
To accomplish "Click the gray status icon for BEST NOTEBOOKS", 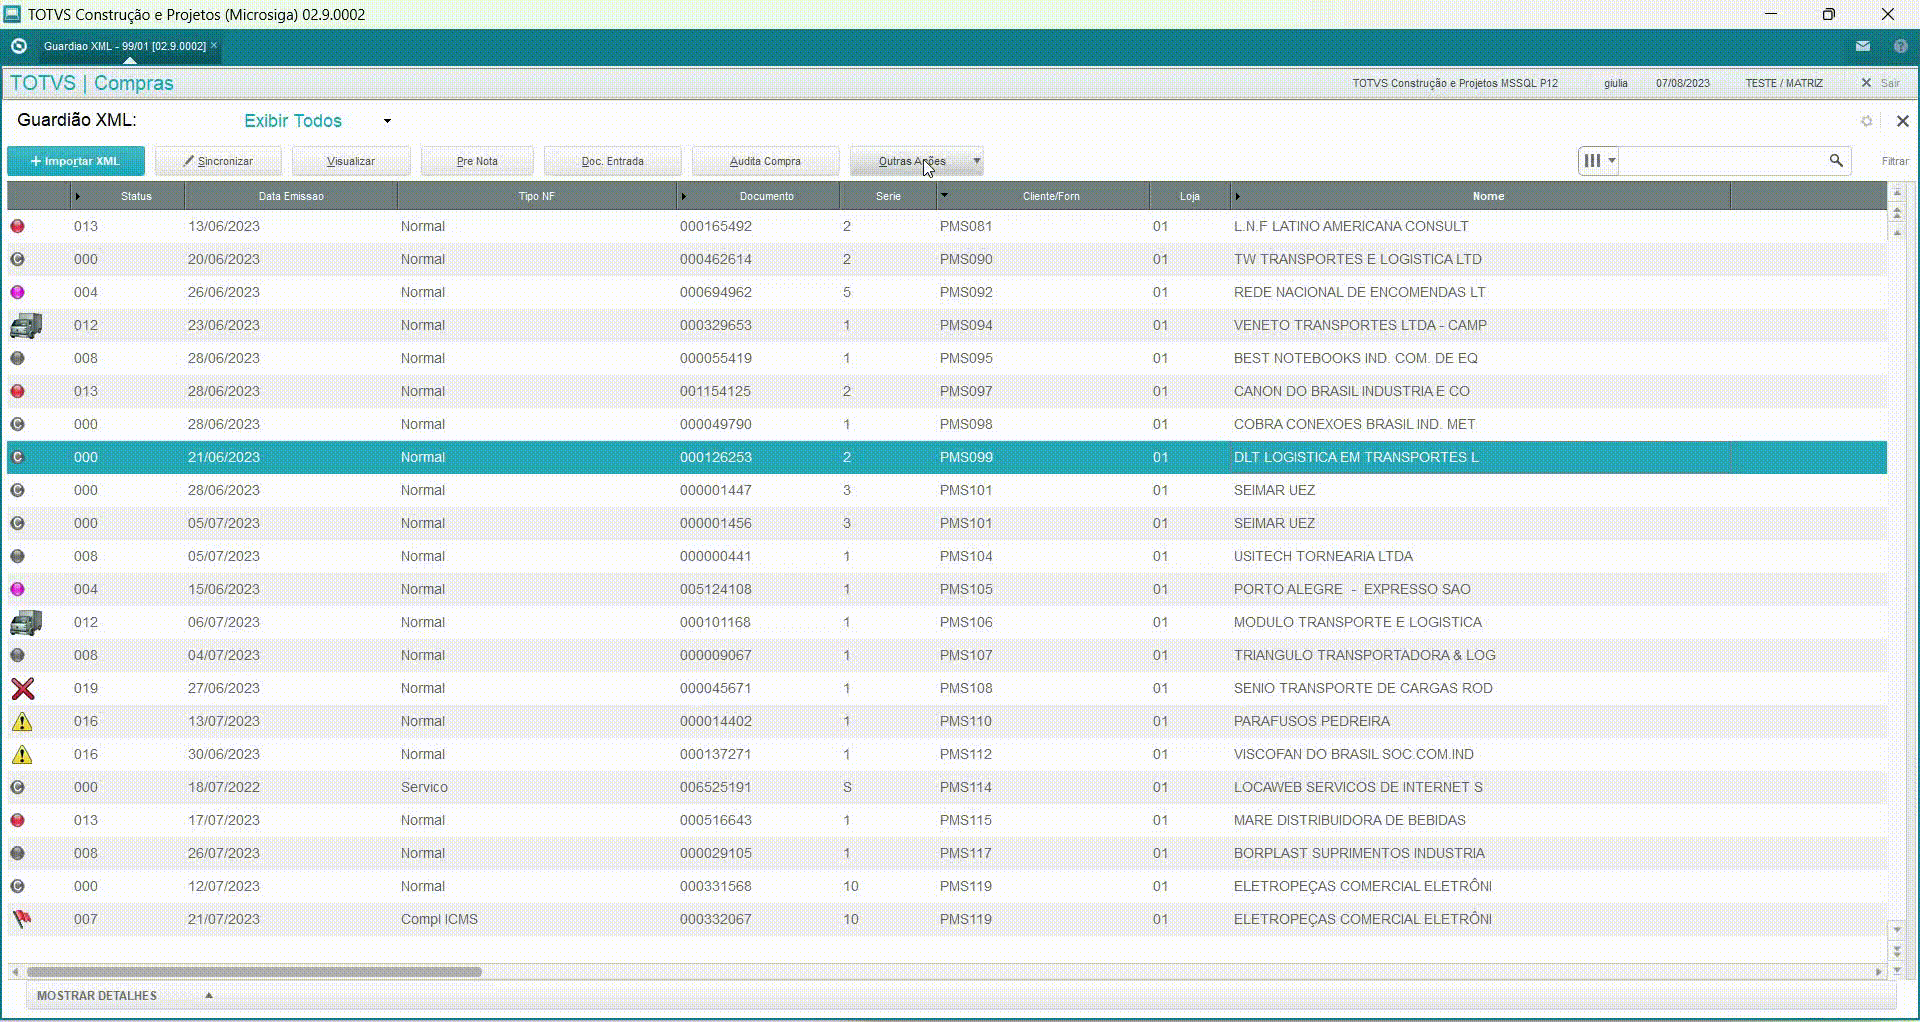I will coord(17,358).
